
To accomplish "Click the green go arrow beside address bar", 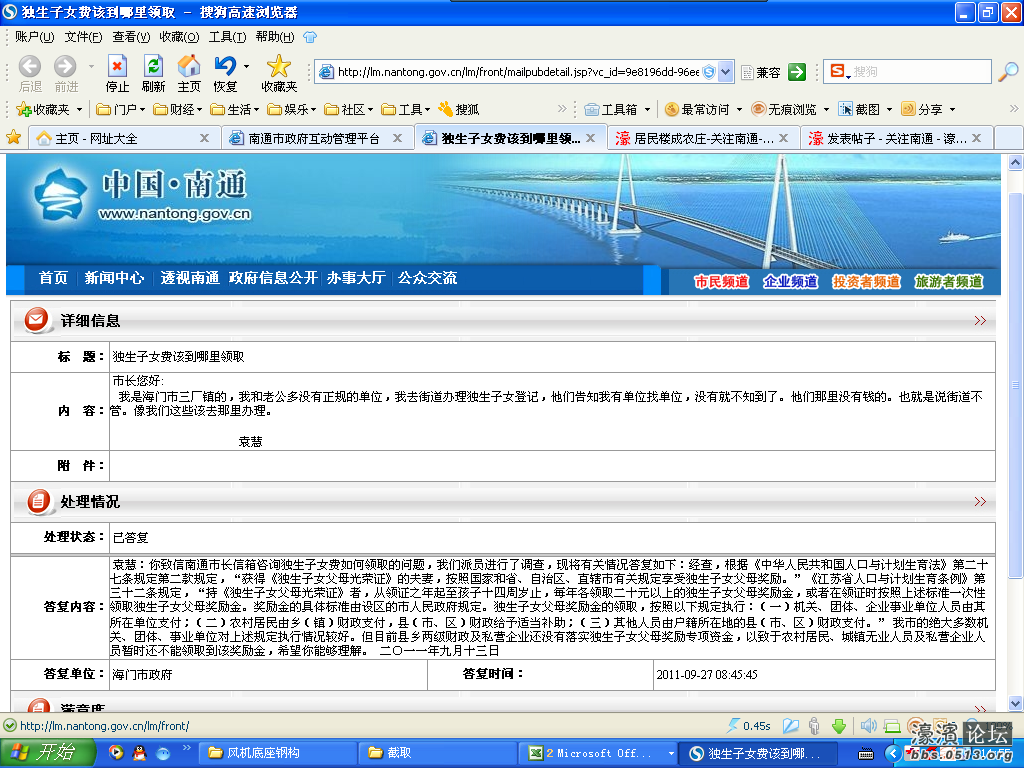I will click(x=797, y=72).
